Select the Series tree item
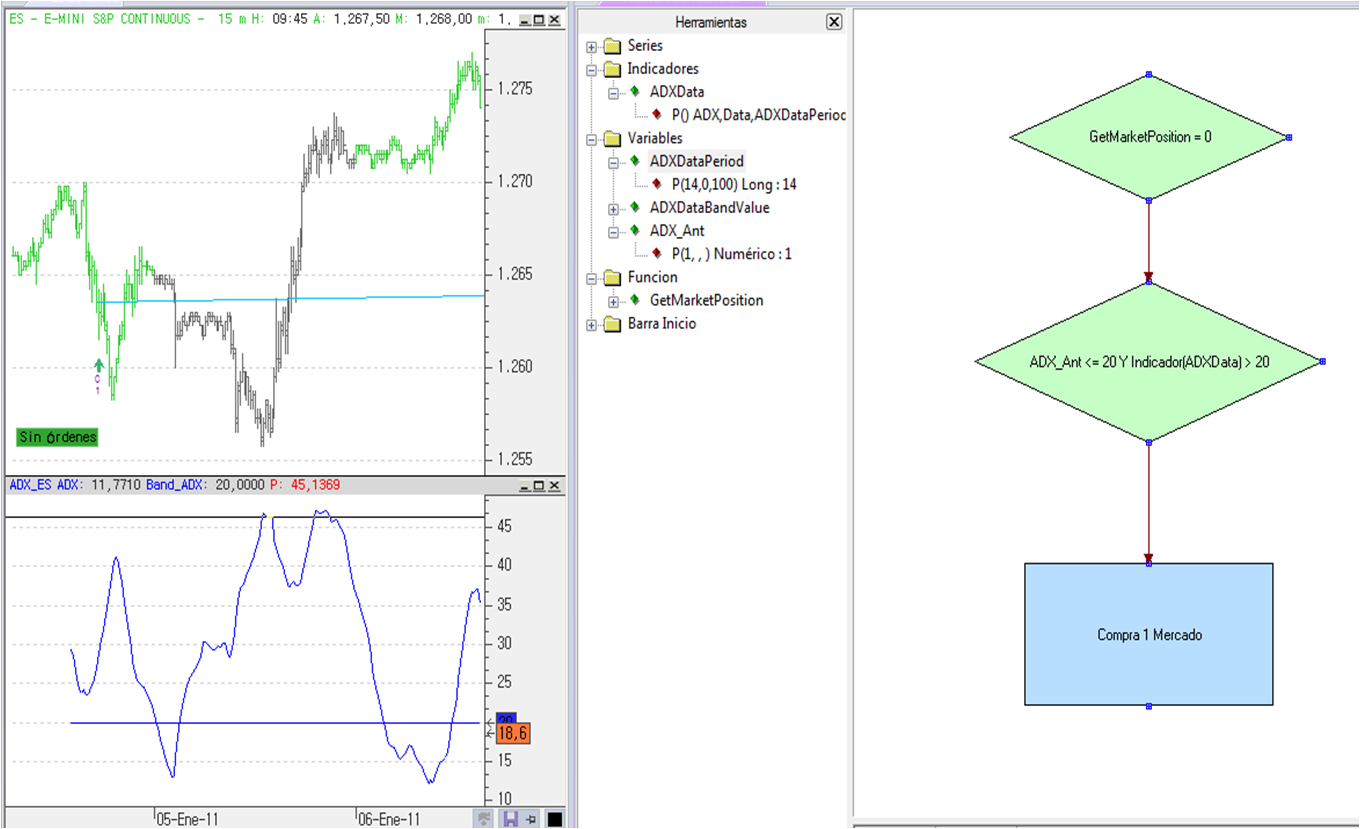The width and height of the screenshot is (1360, 829). point(645,46)
